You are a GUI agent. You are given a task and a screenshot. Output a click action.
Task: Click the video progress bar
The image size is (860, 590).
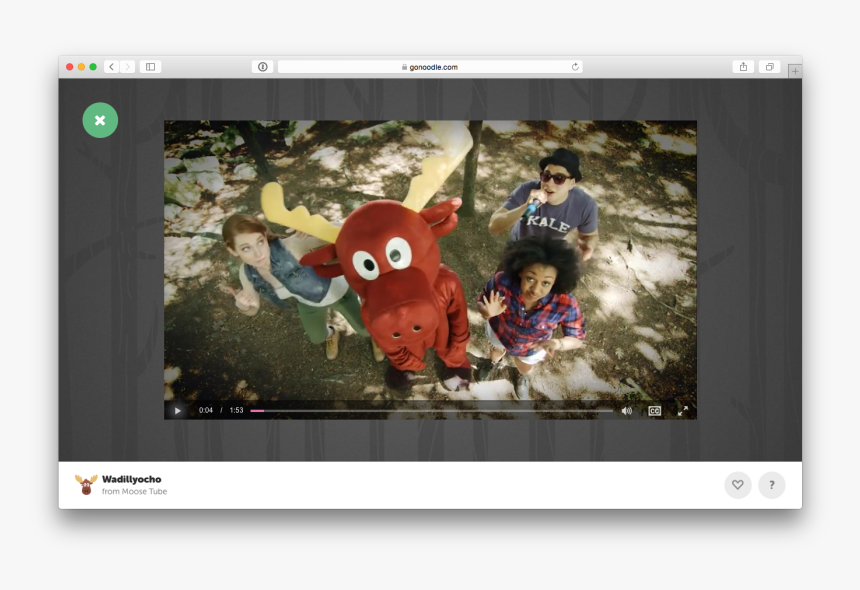click(x=432, y=410)
